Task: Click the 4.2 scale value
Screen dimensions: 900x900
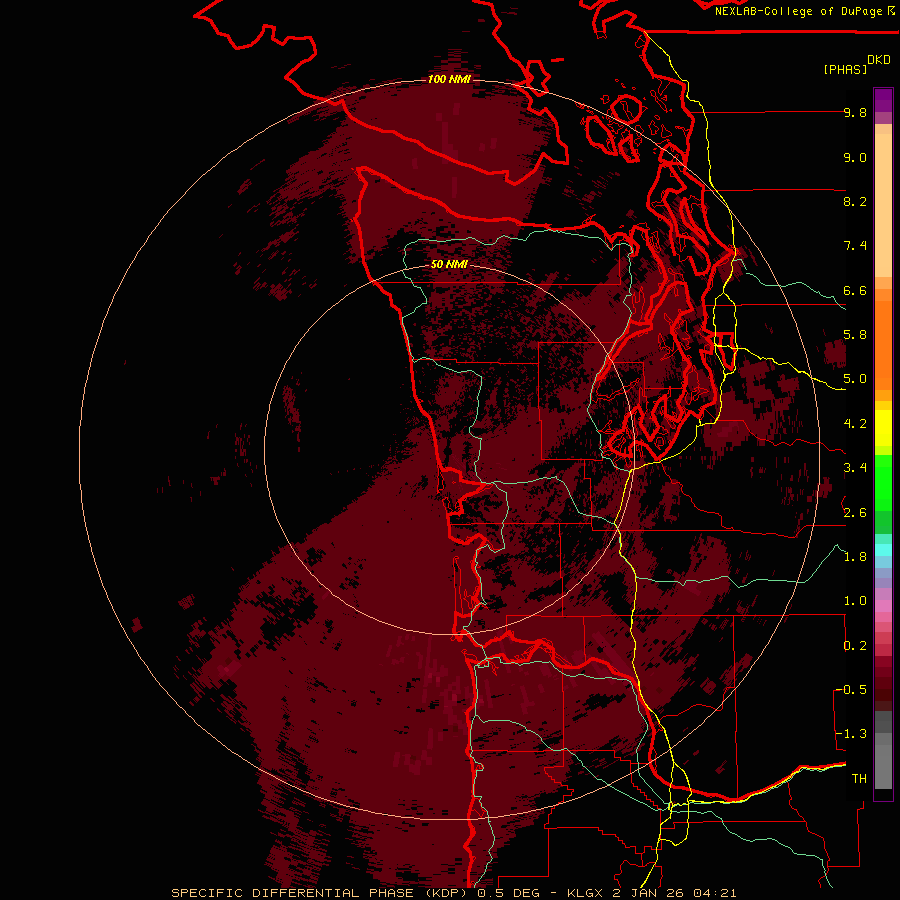Action: [x=855, y=424]
